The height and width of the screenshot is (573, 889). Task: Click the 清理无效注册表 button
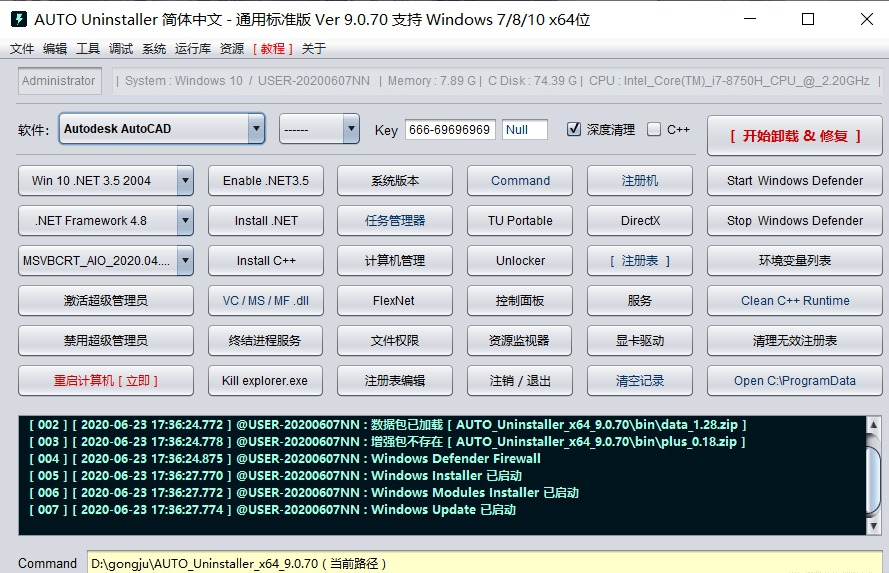click(x=795, y=341)
